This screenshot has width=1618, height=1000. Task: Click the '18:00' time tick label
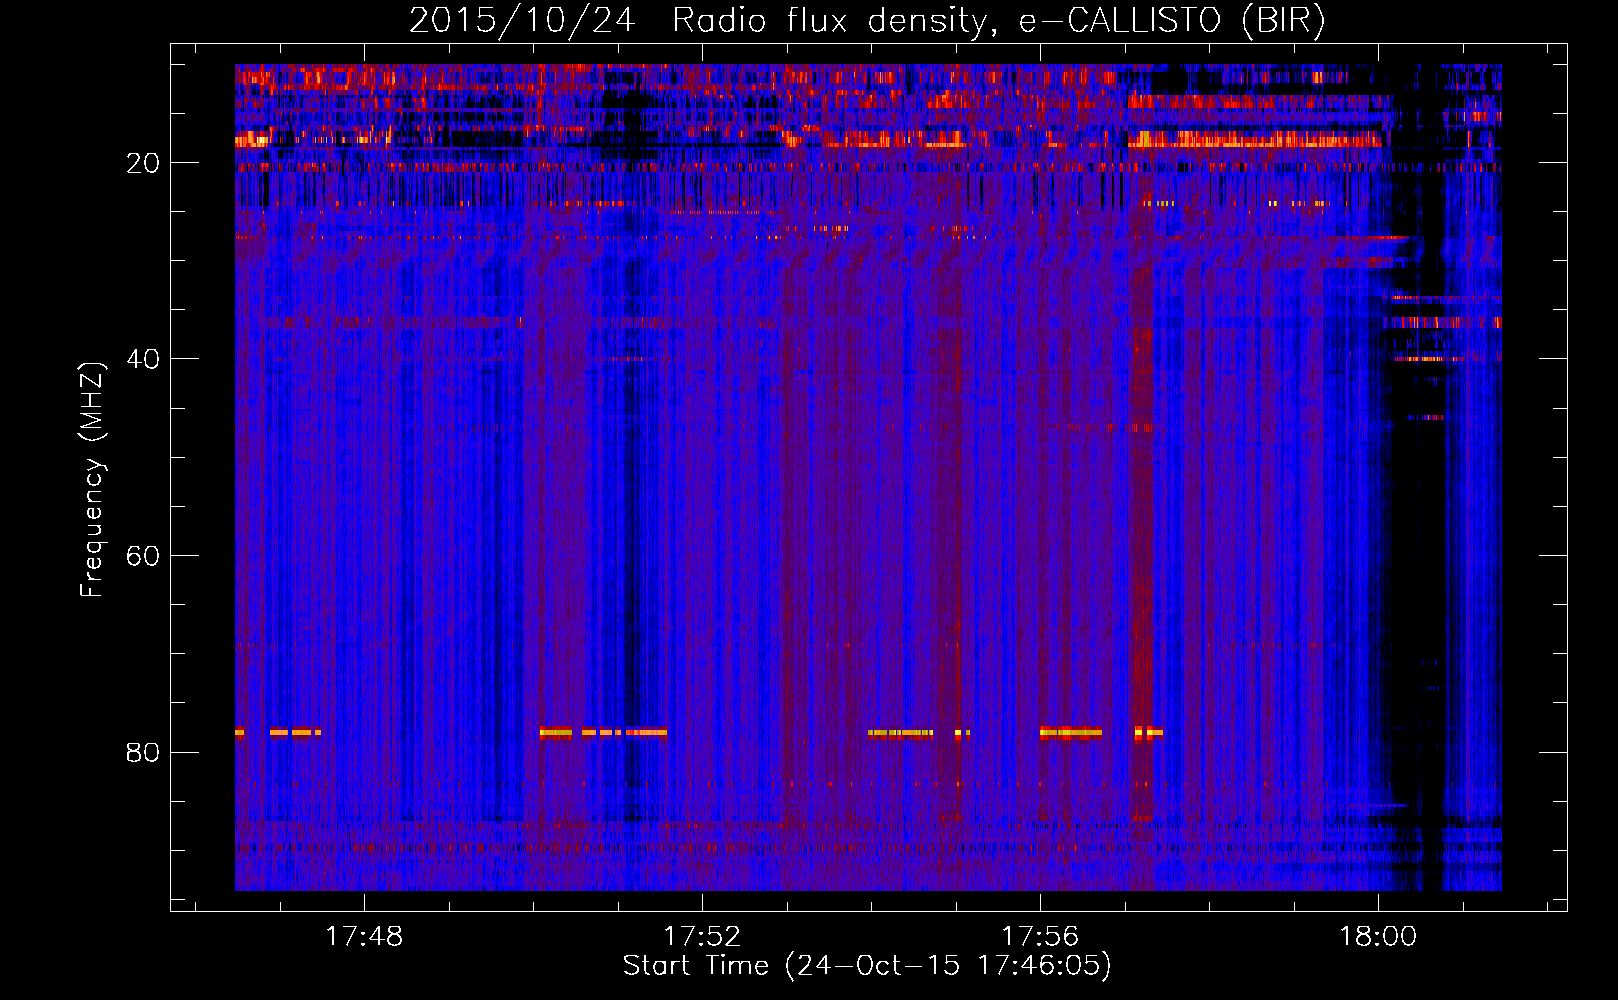(x=1378, y=937)
